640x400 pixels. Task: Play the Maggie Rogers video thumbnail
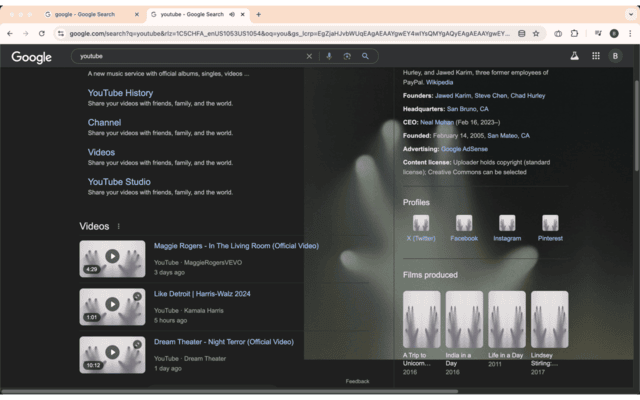[112, 258]
